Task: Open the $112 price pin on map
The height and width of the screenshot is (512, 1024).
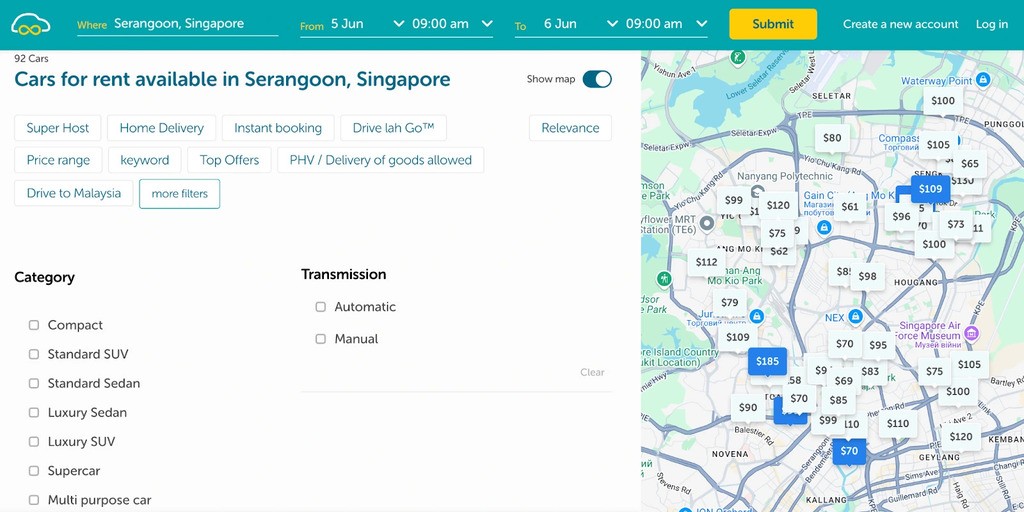Action: [x=706, y=262]
